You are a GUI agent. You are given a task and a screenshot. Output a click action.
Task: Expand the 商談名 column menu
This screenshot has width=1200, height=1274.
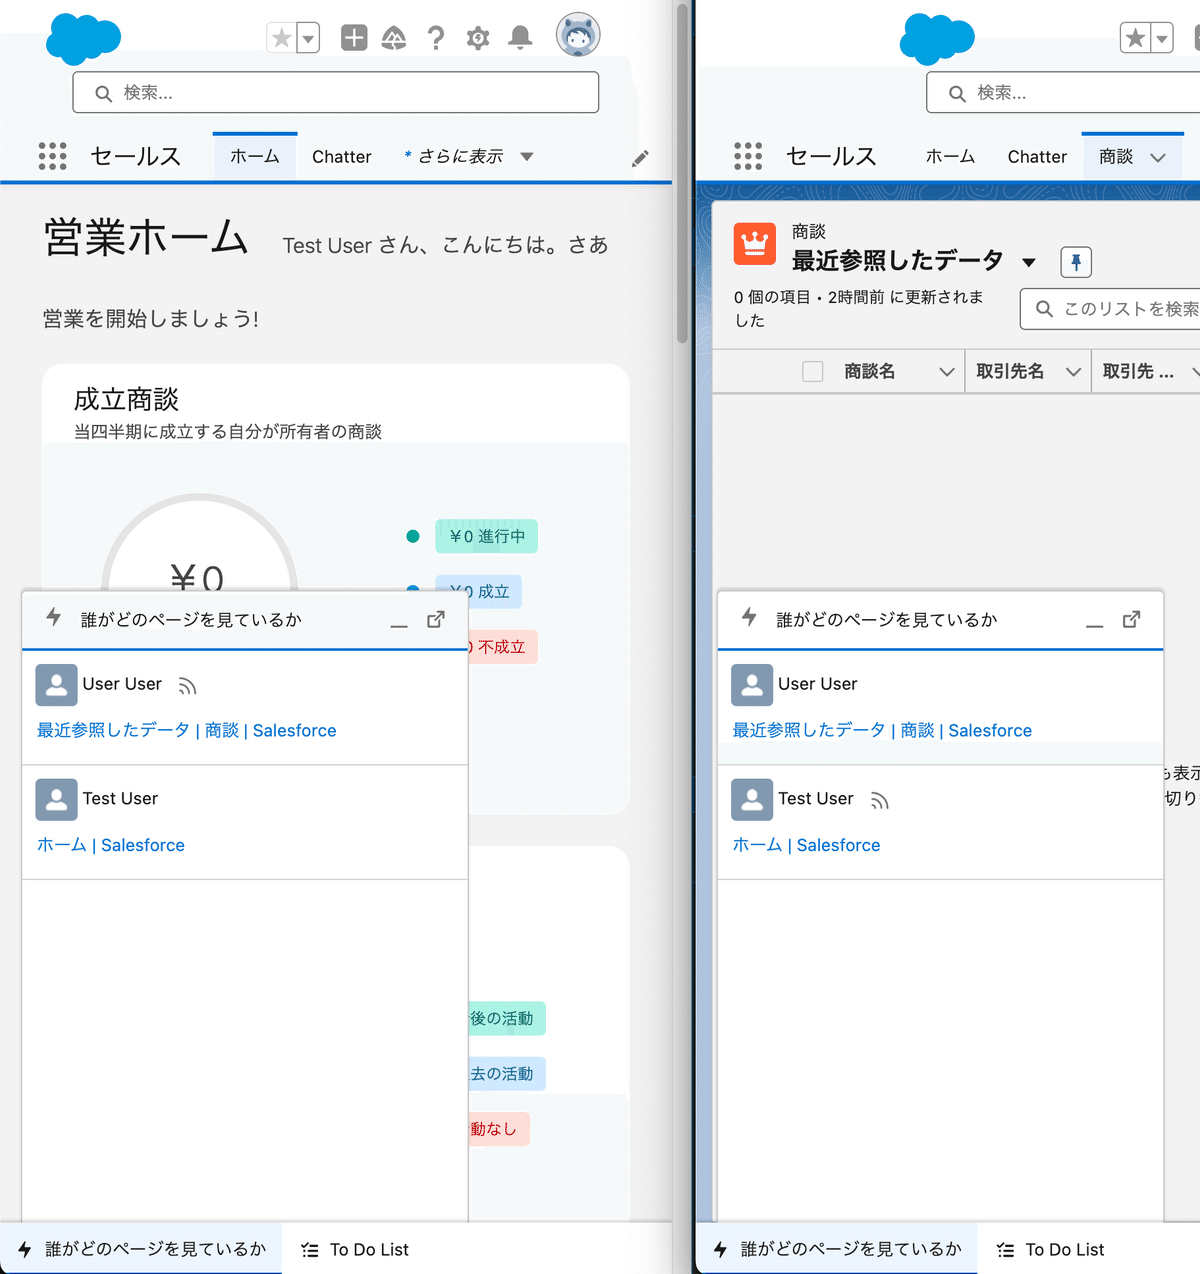[x=946, y=372]
